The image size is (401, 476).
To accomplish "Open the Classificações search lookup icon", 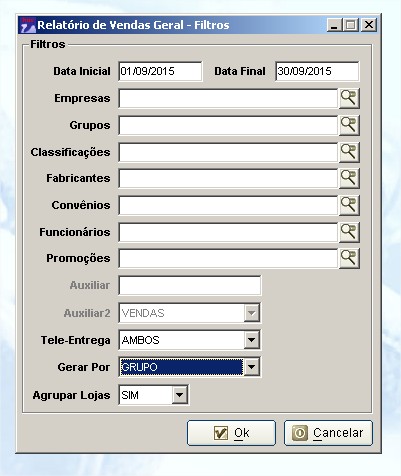I will coord(349,152).
